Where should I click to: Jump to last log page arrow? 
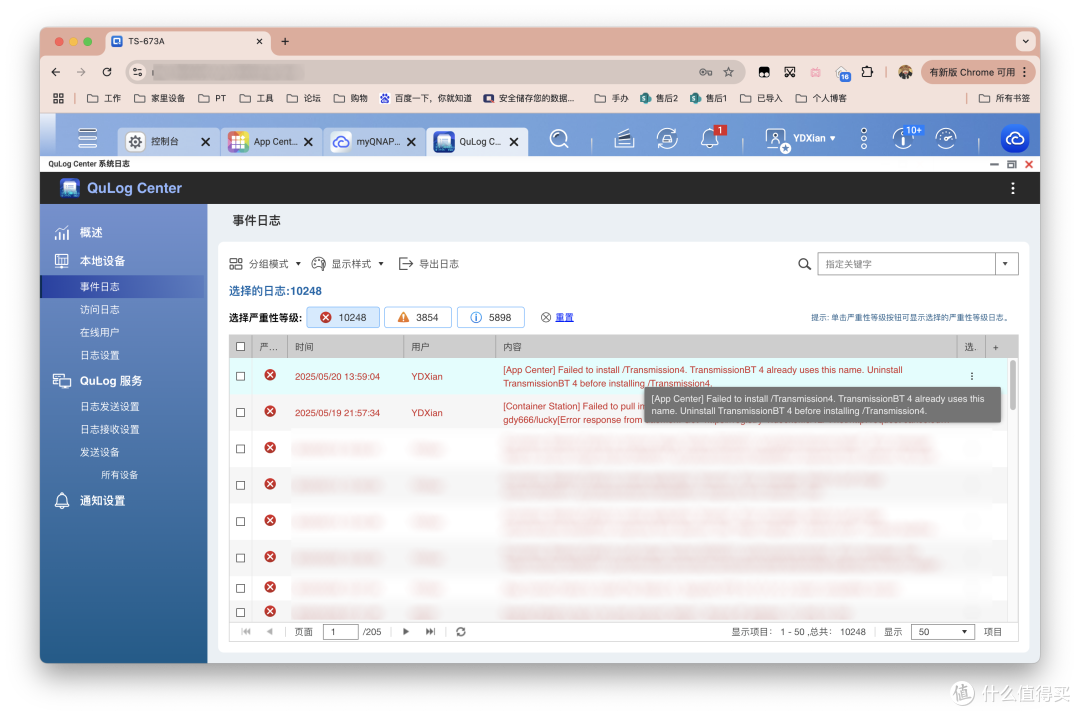coord(430,631)
